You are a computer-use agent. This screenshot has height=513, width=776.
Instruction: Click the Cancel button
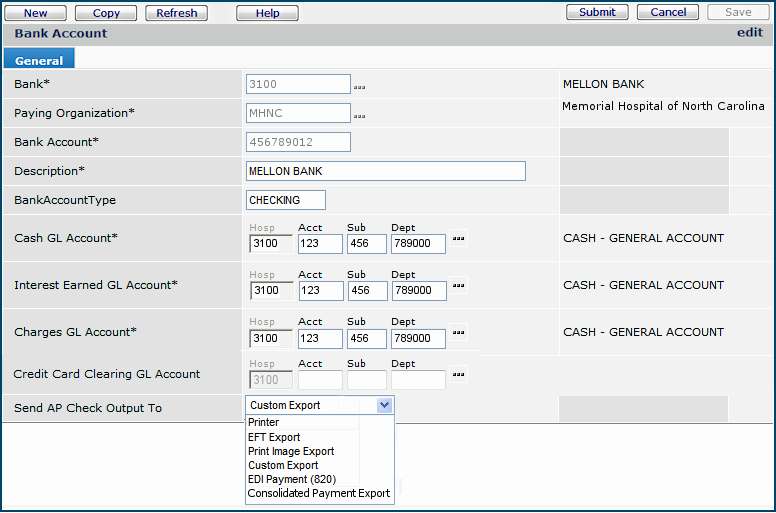click(668, 12)
